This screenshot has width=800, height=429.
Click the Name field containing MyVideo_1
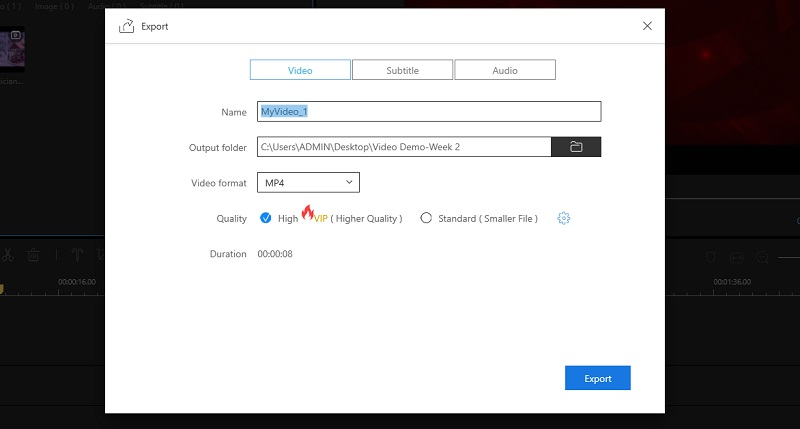tap(429, 111)
